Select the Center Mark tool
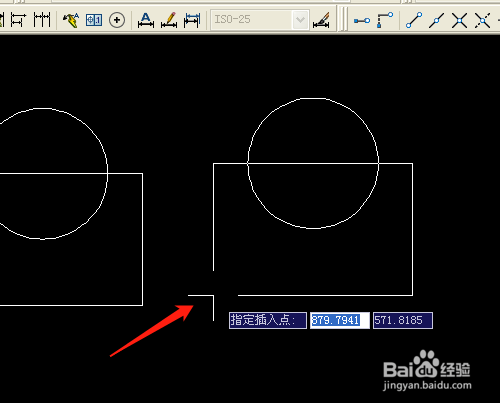This screenshot has height=403, width=500. coord(117,20)
